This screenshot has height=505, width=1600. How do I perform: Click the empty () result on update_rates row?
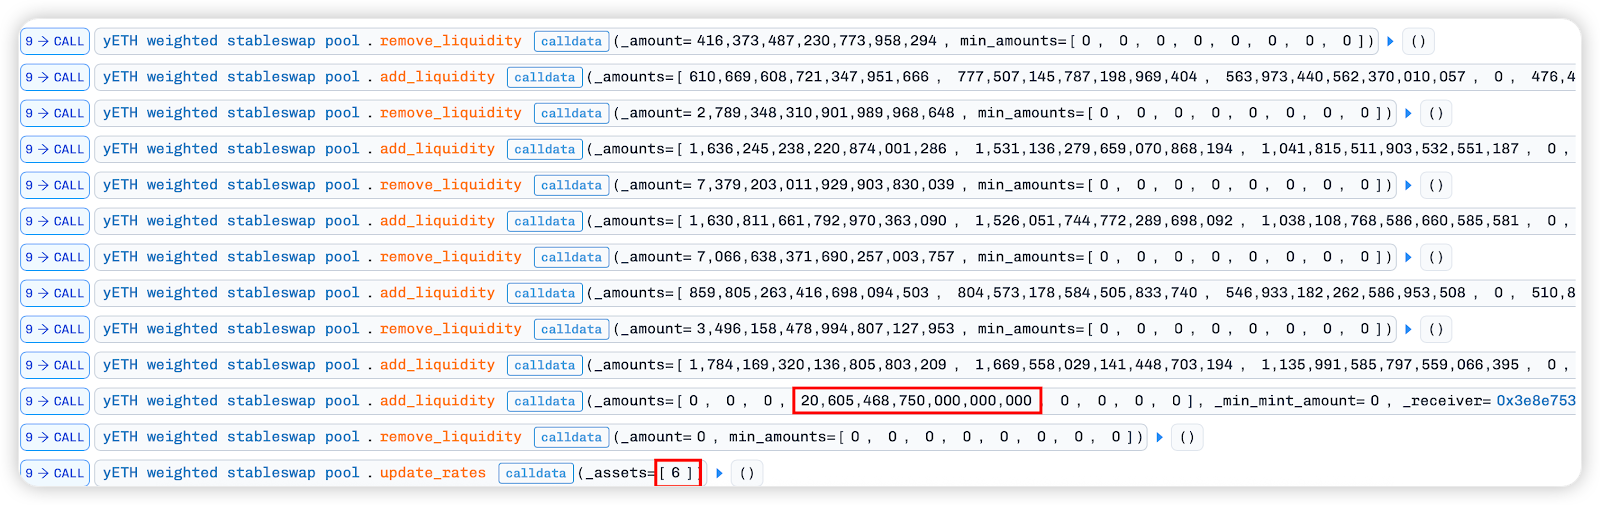pos(747,474)
